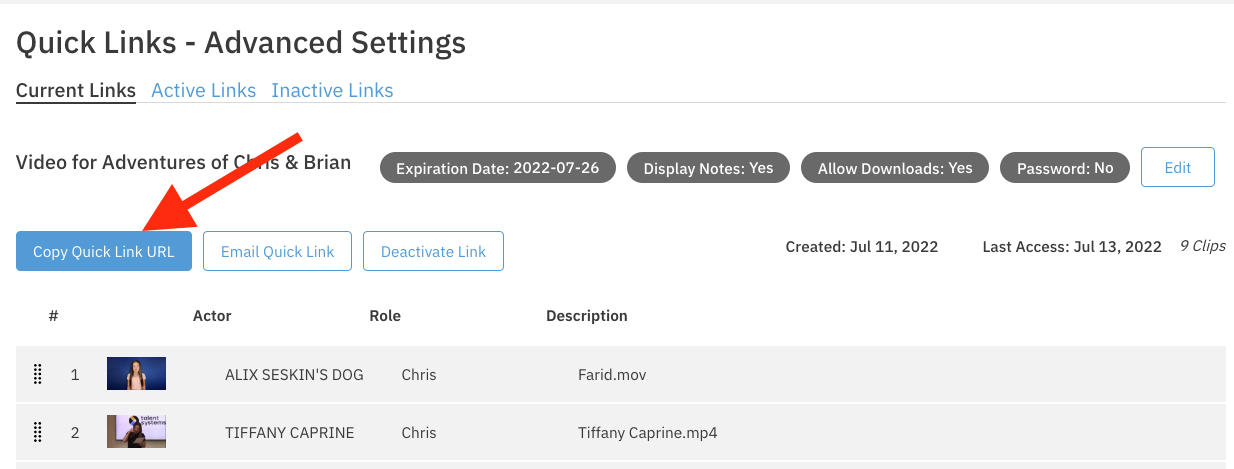The image size is (1234, 469).
Task: Click the Expiration Date 2022-07-26 badge
Action: coord(497,168)
